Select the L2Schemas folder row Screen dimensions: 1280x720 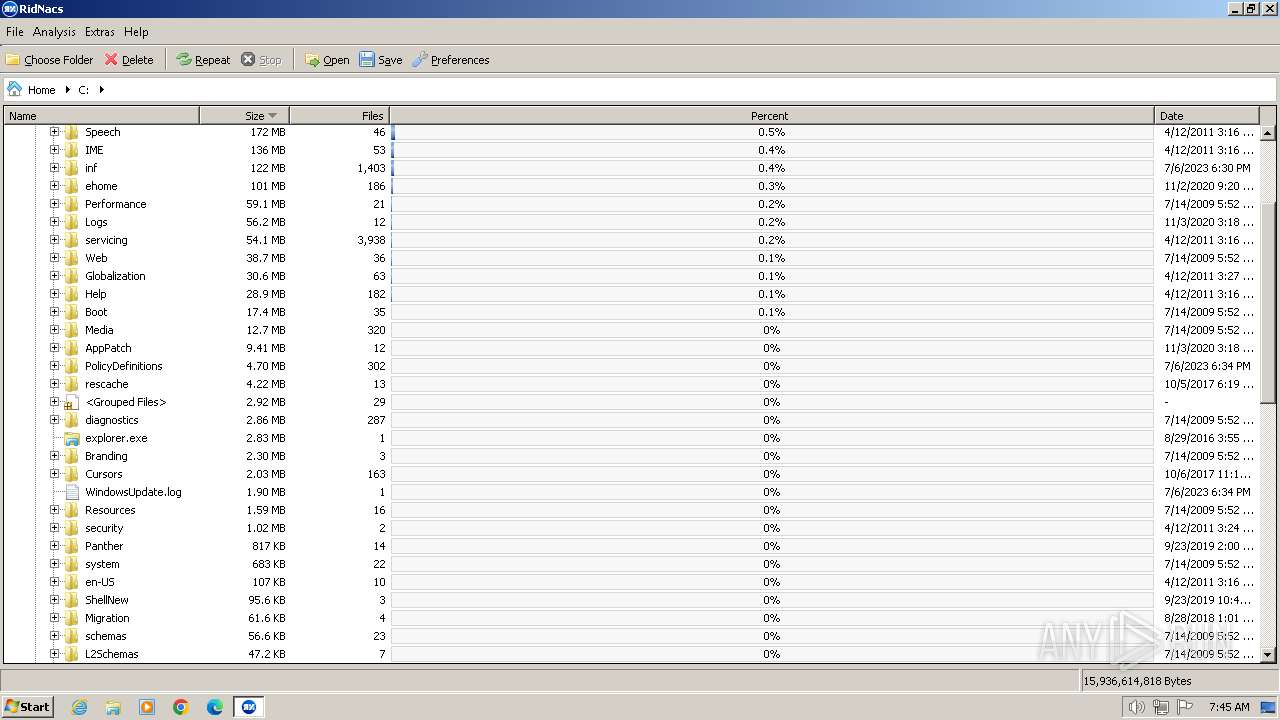coord(632,654)
